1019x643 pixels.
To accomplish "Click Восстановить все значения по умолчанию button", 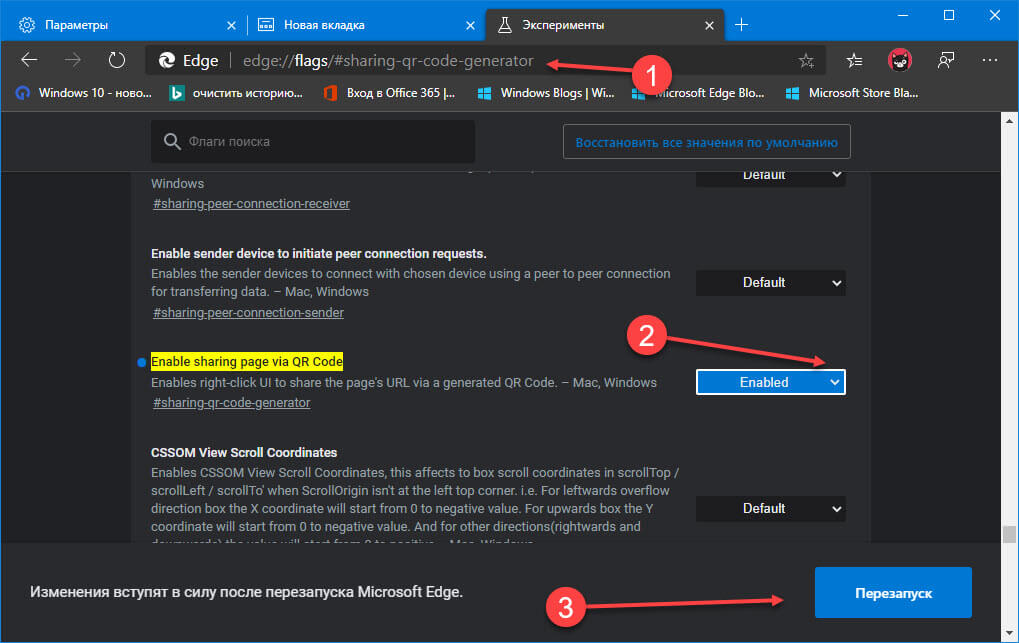I will (x=706, y=142).
